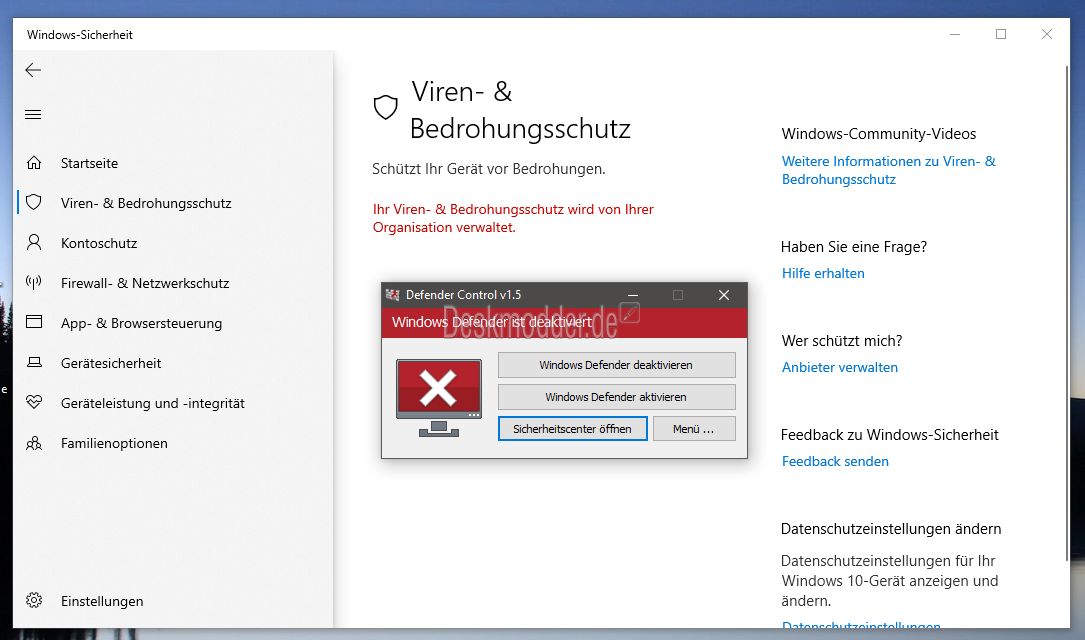Image resolution: width=1085 pixels, height=640 pixels.
Task: Click the Anbieter verwalten link
Action: (839, 367)
